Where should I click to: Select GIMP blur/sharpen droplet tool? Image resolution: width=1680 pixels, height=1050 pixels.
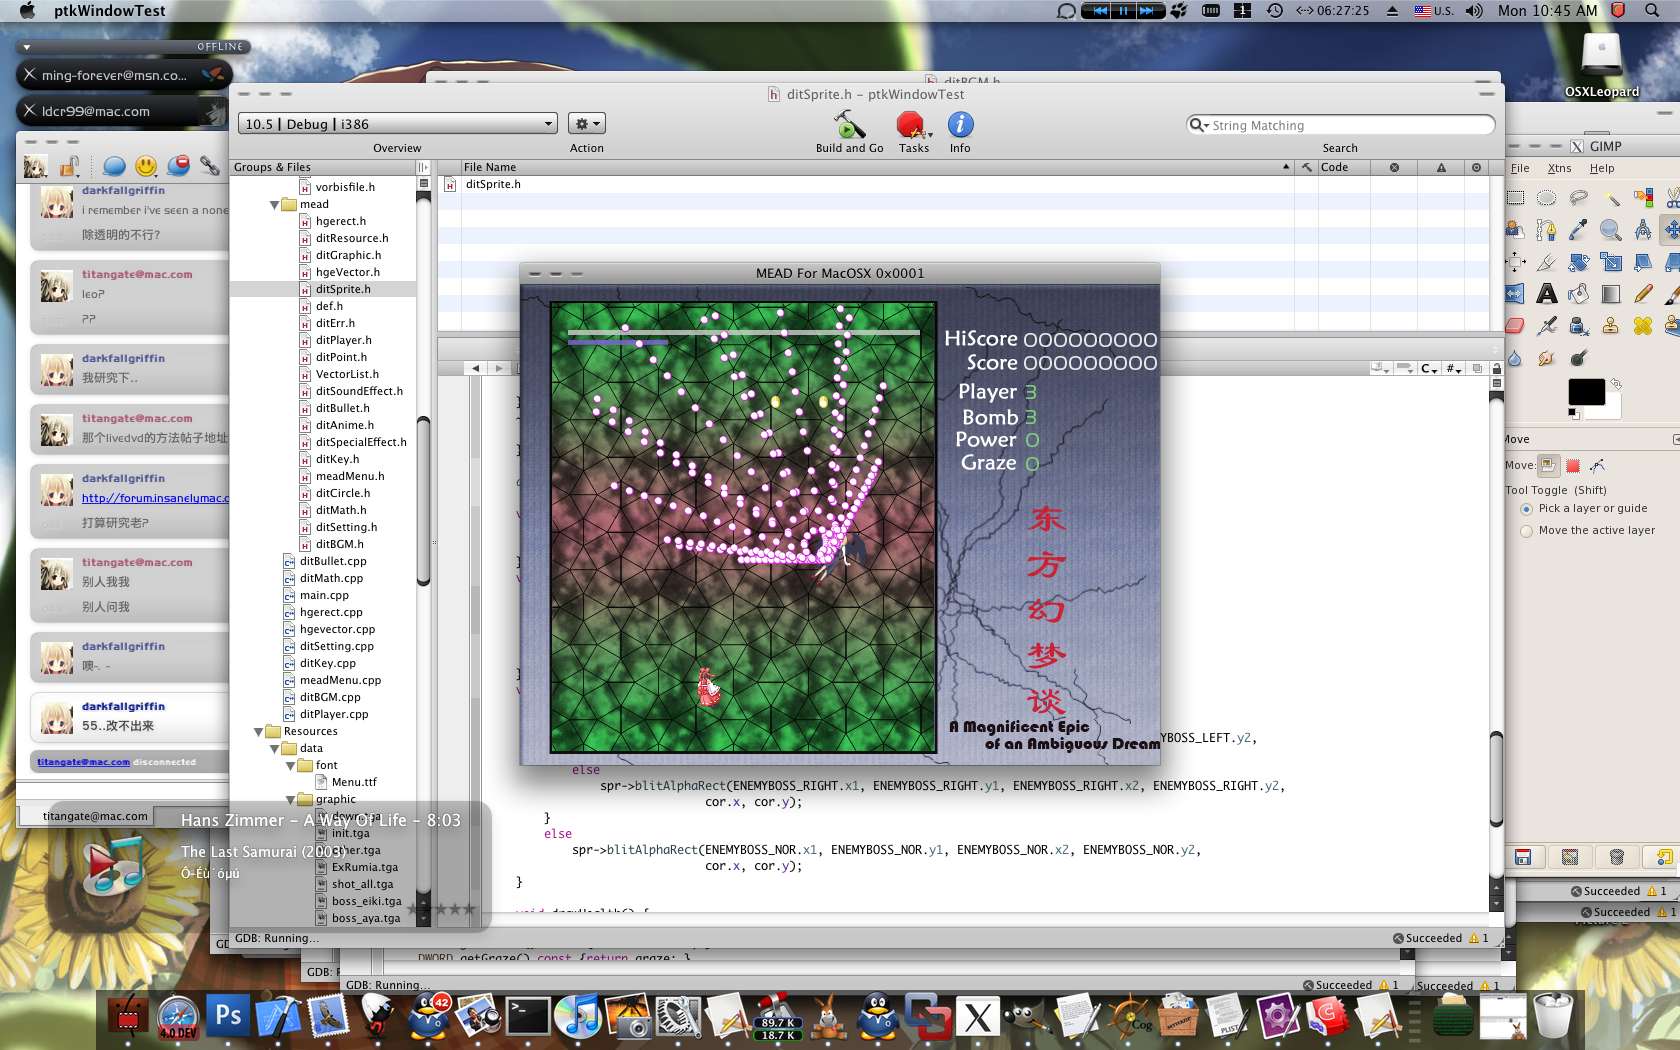[1515, 358]
